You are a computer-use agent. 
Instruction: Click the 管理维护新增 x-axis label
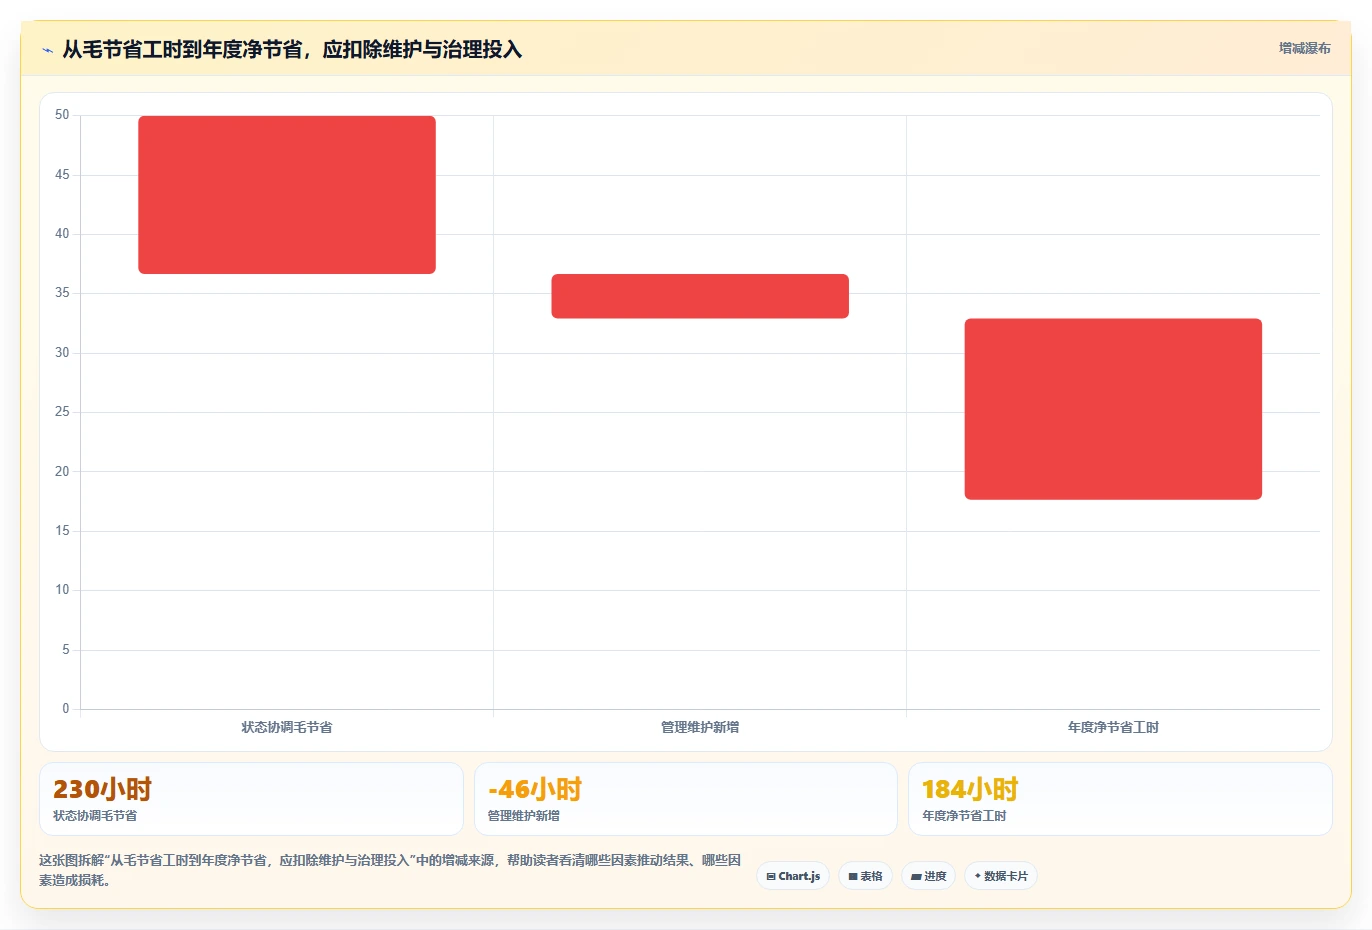pos(700,727)
